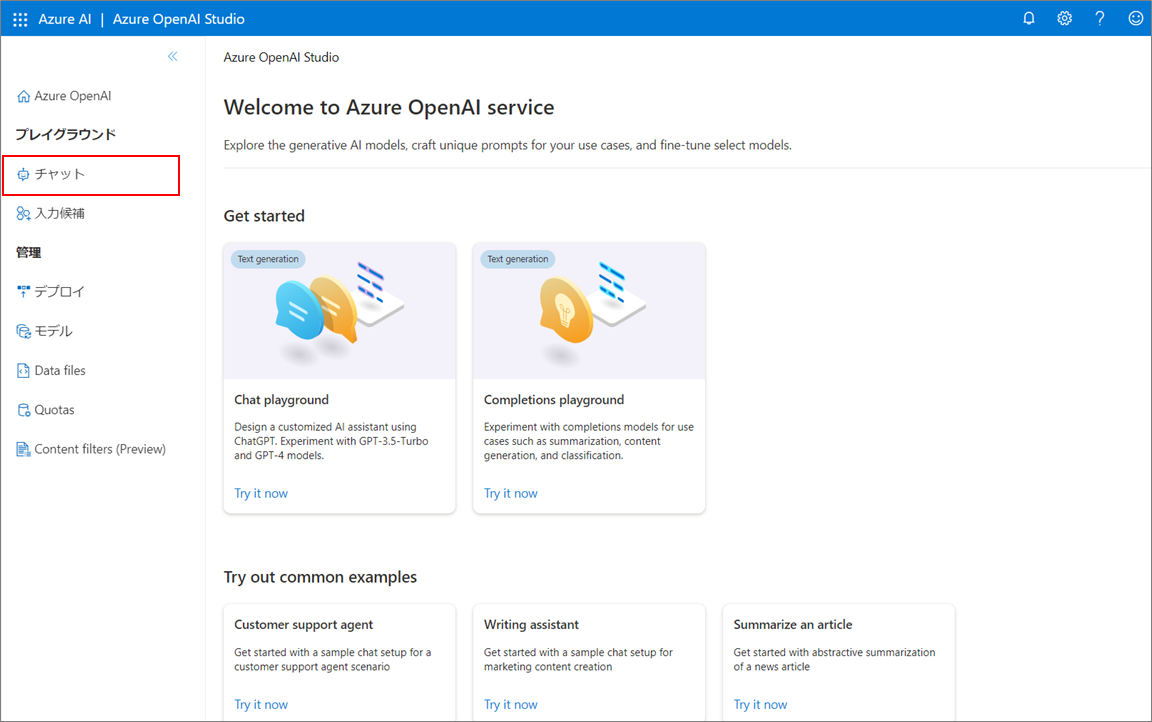Click the Get started heading
This screenshot has width=1152, height=722.
click(x=264, y=216)
